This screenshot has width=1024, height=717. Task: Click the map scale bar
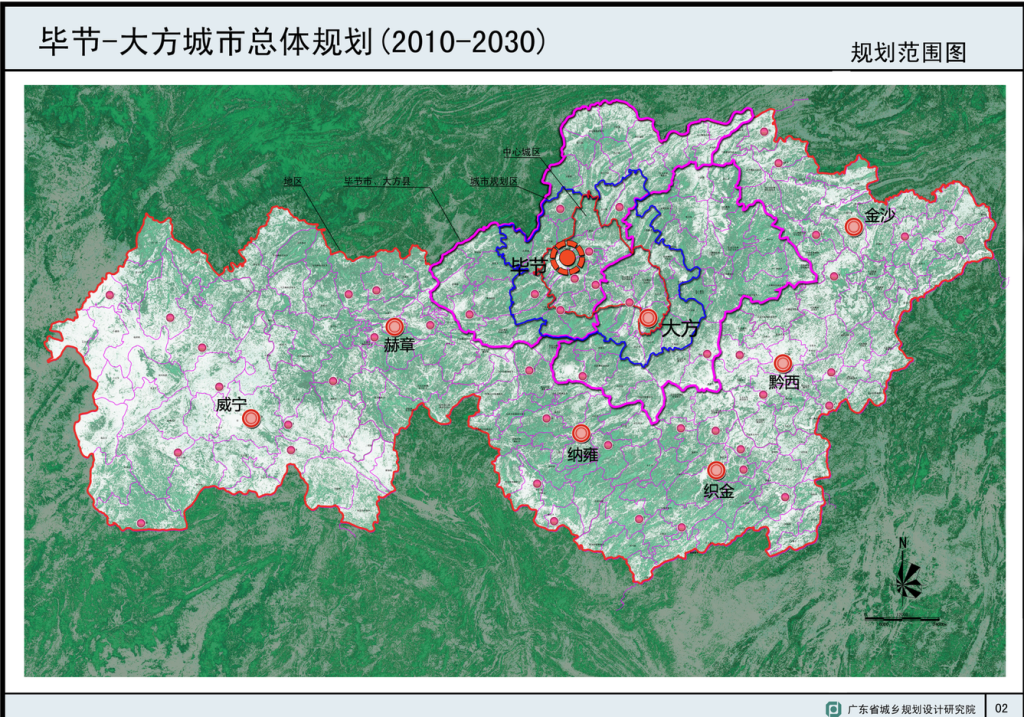902,619
